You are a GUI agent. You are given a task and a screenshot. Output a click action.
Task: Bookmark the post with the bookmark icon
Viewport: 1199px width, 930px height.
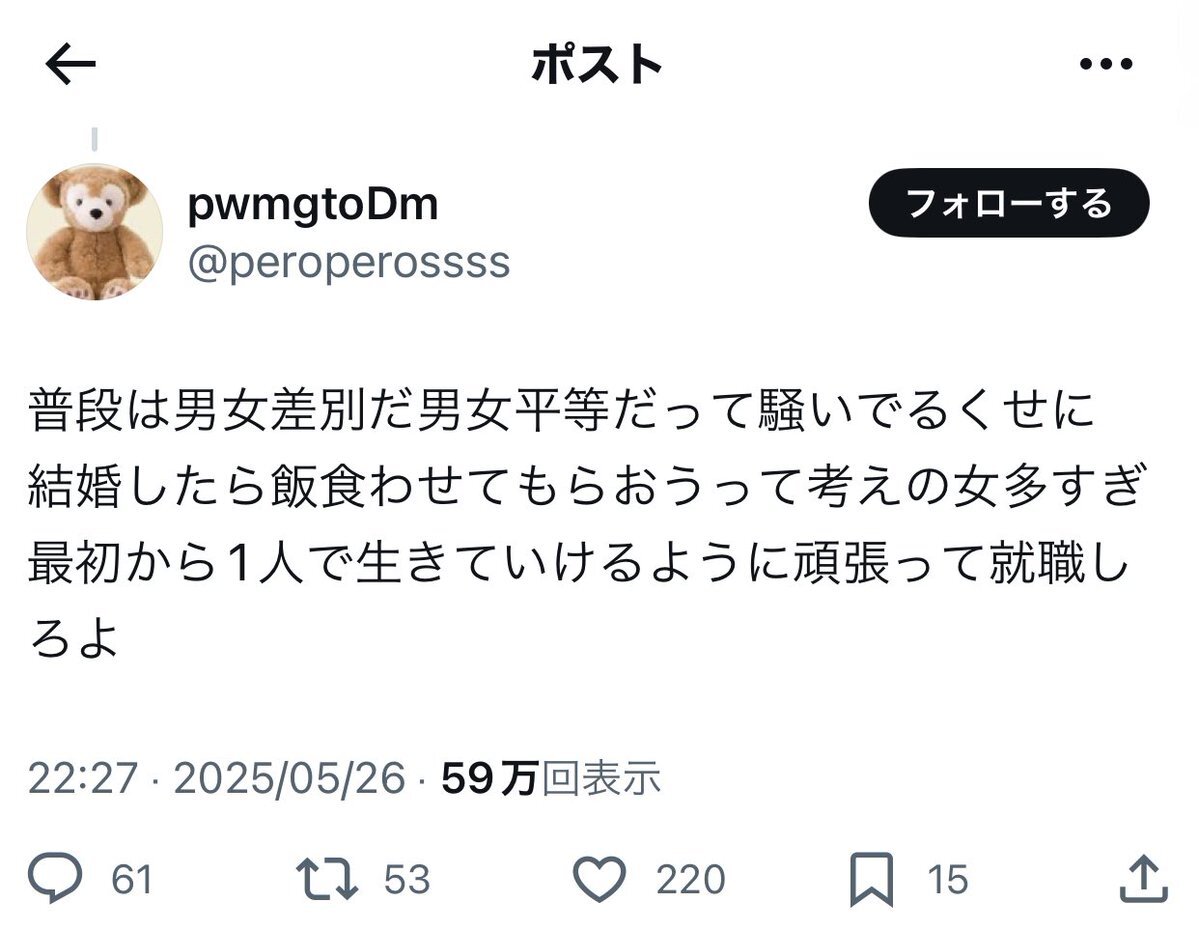point(872,879)
